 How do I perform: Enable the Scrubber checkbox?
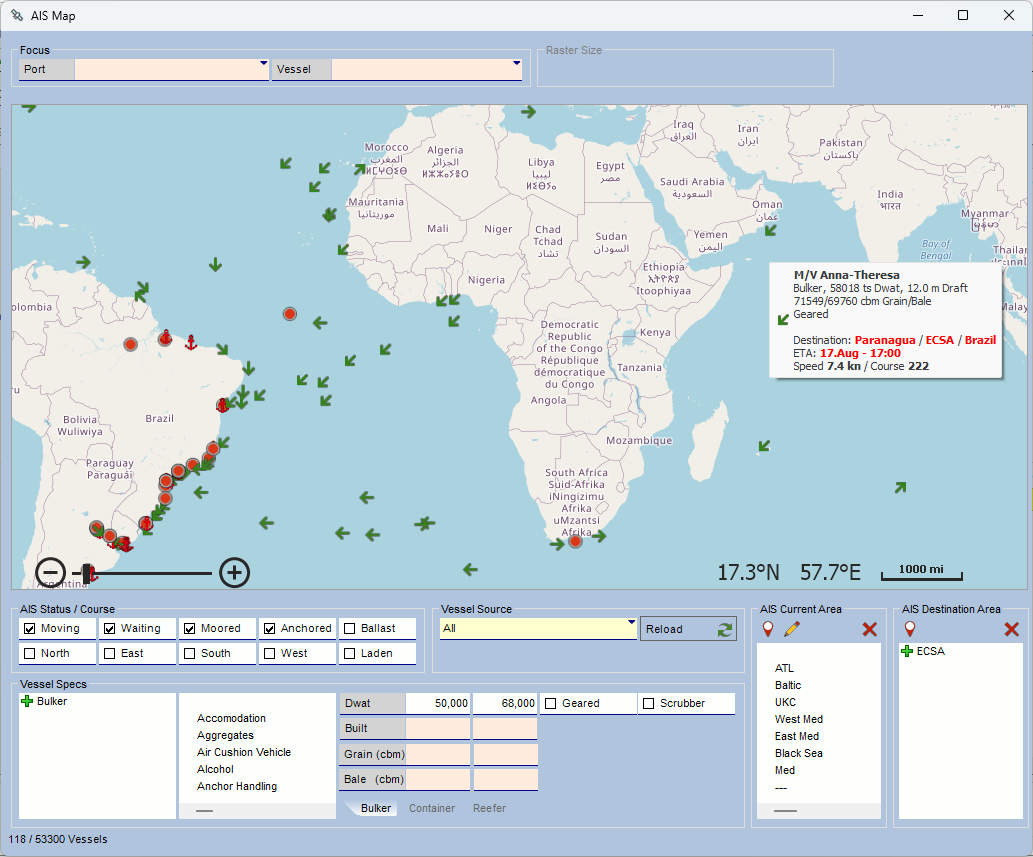648,704
